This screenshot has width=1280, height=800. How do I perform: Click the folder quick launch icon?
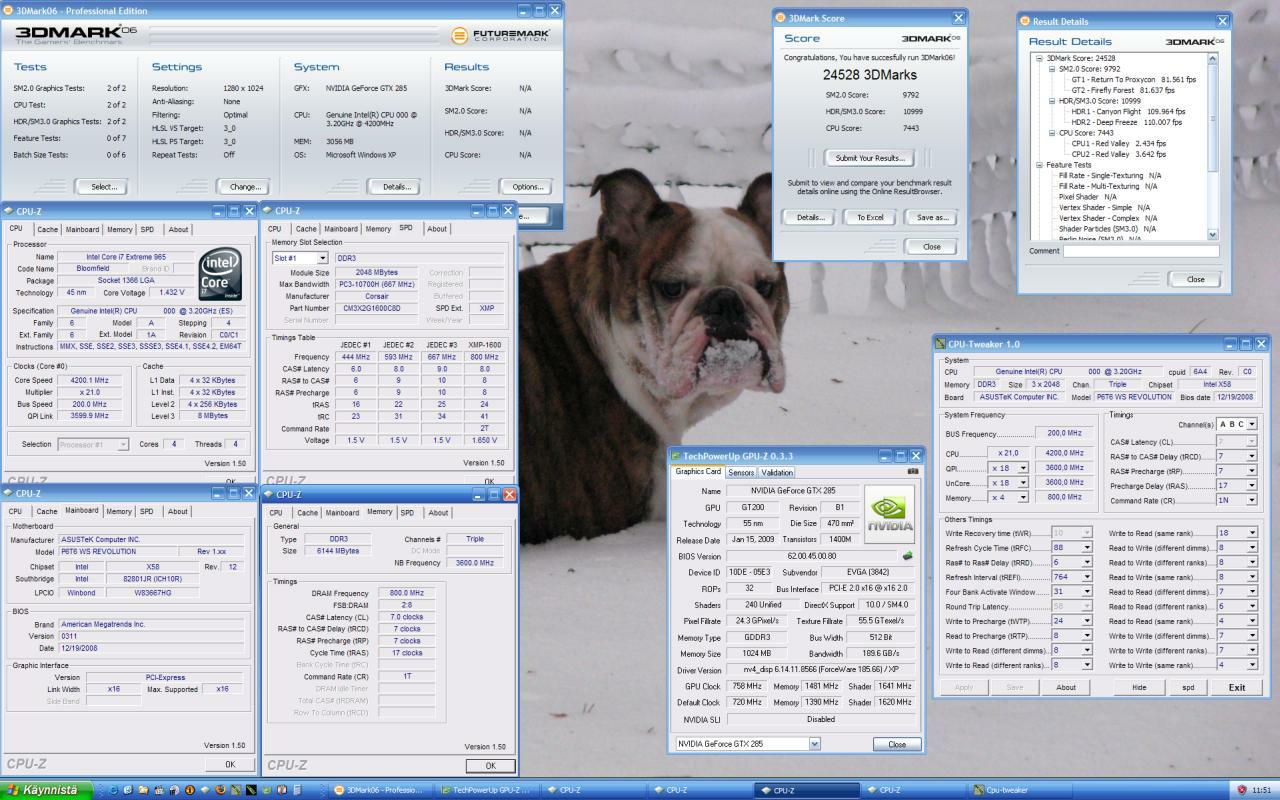tap(144, 790)
